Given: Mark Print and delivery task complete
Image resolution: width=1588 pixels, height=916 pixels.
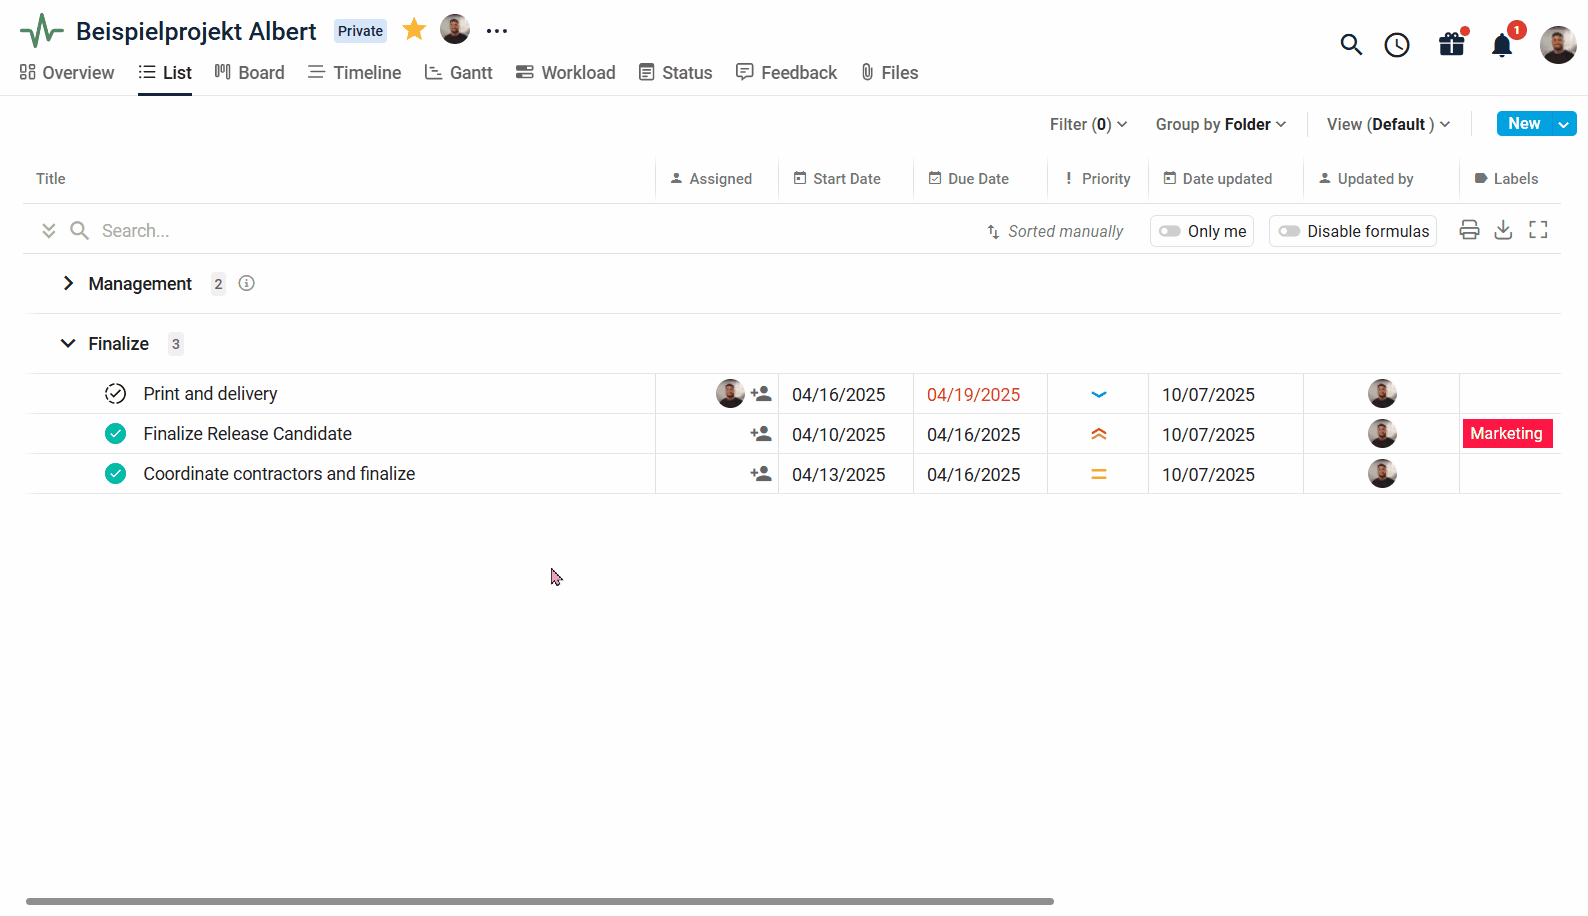Looking at the screenshot, I should click(116, 394).
